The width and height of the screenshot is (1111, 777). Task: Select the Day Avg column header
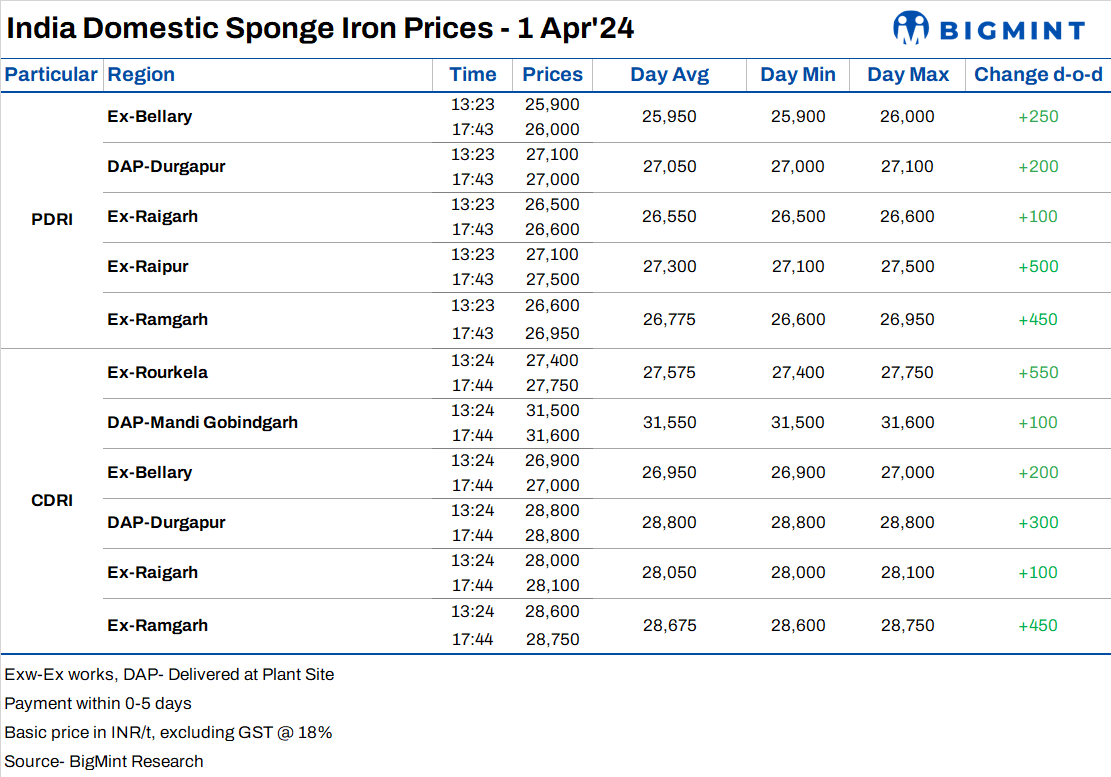pyautogui.click(x=669, y=74)
